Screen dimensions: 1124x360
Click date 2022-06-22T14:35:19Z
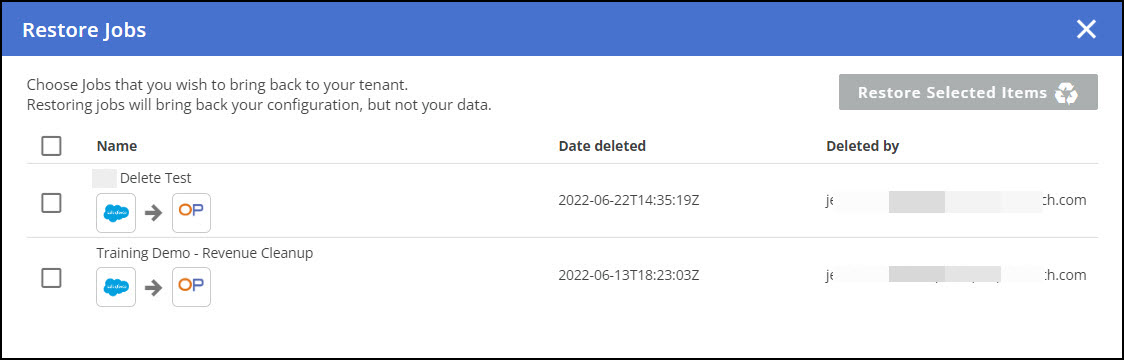(629, 200)
